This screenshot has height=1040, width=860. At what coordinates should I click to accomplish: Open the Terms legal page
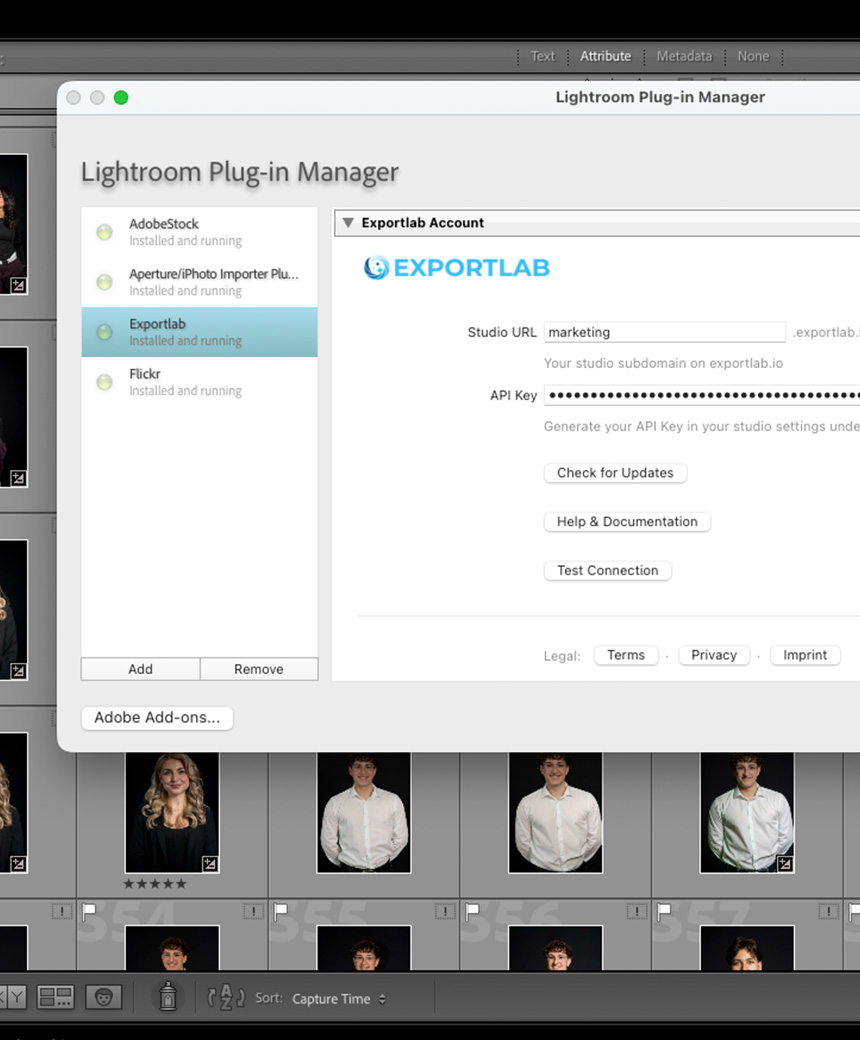click(x=626, y=655)
